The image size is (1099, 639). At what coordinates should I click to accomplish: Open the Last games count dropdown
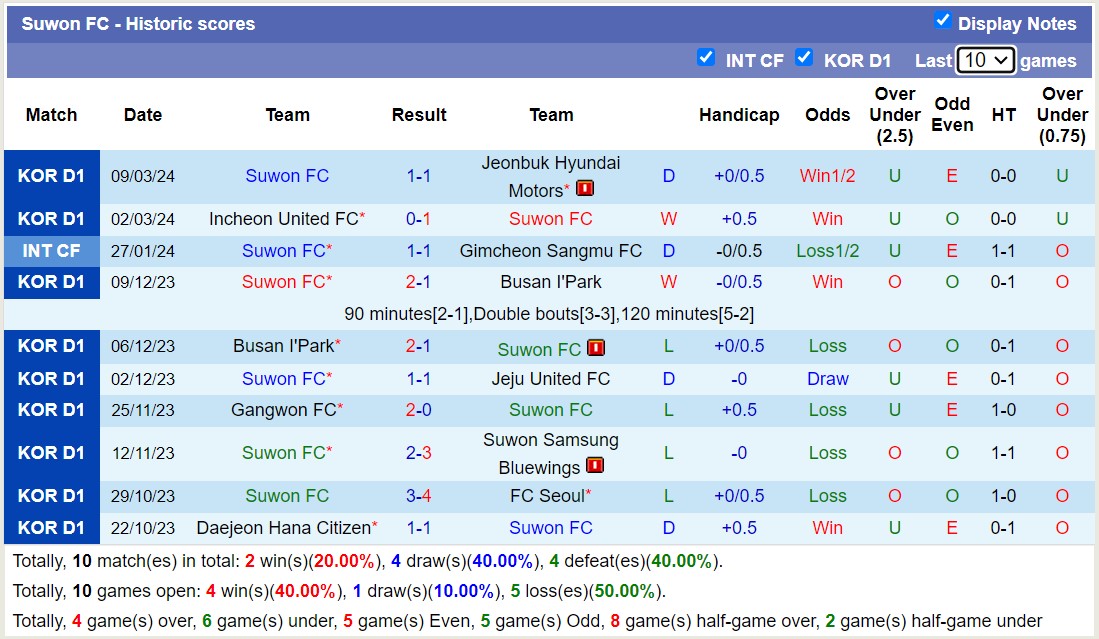tap(987, 60)
